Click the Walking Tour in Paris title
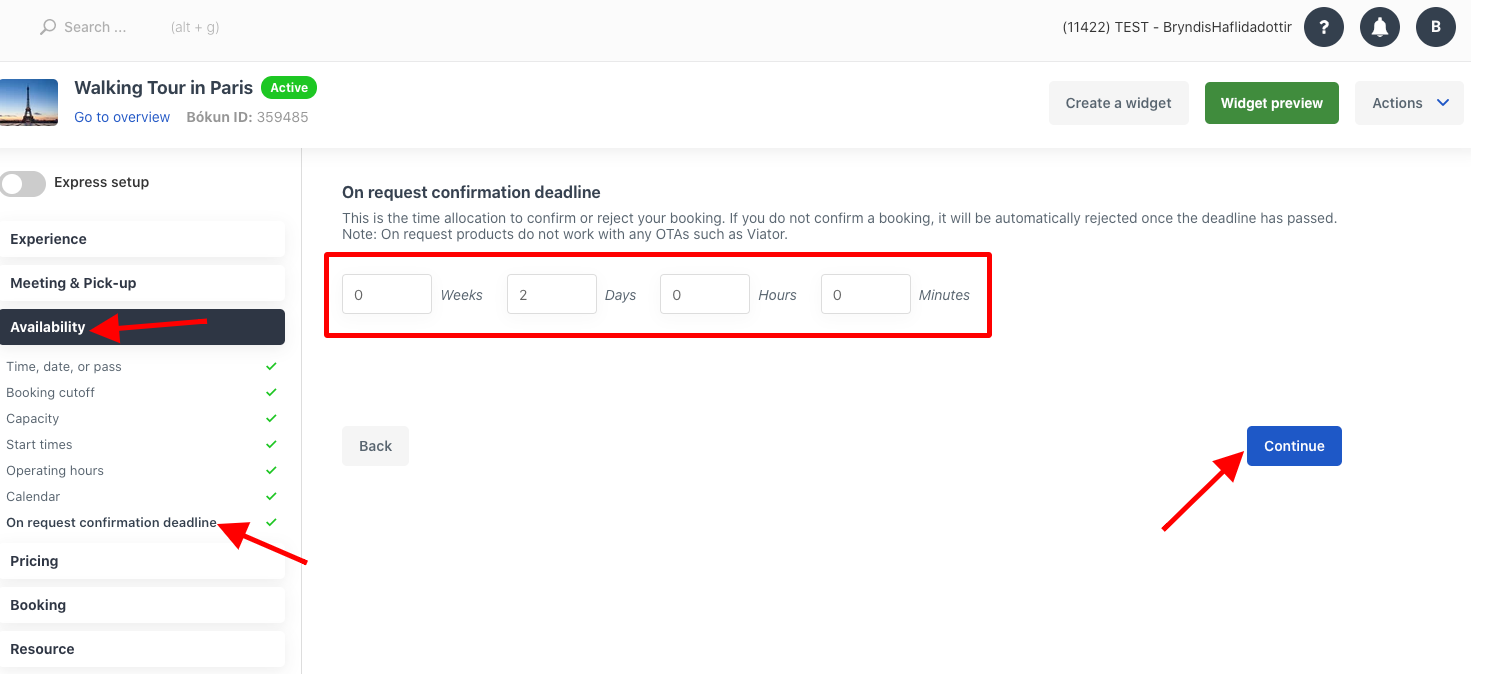1491x694 pixels. 164,88
